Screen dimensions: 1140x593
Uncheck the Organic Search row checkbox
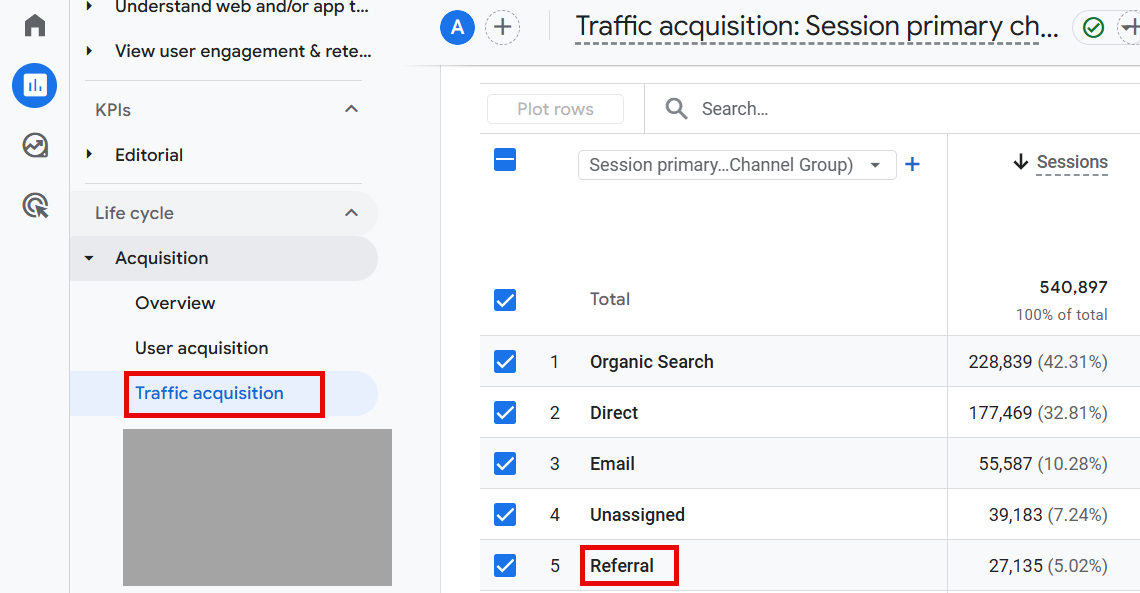click(x=505, y=361)
